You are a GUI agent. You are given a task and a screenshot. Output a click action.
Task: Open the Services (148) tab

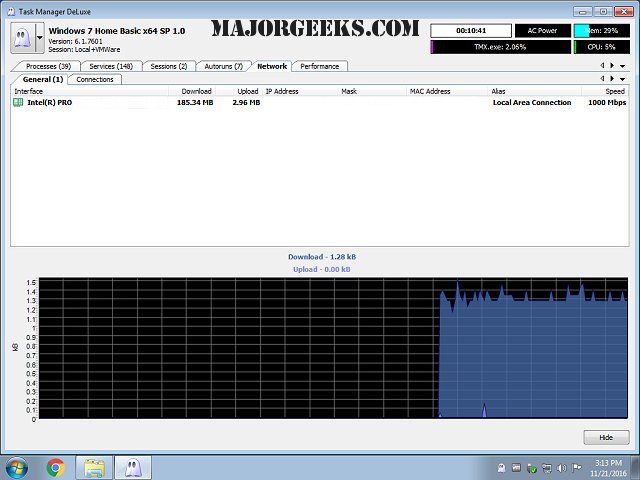click(x=111, y=66)
